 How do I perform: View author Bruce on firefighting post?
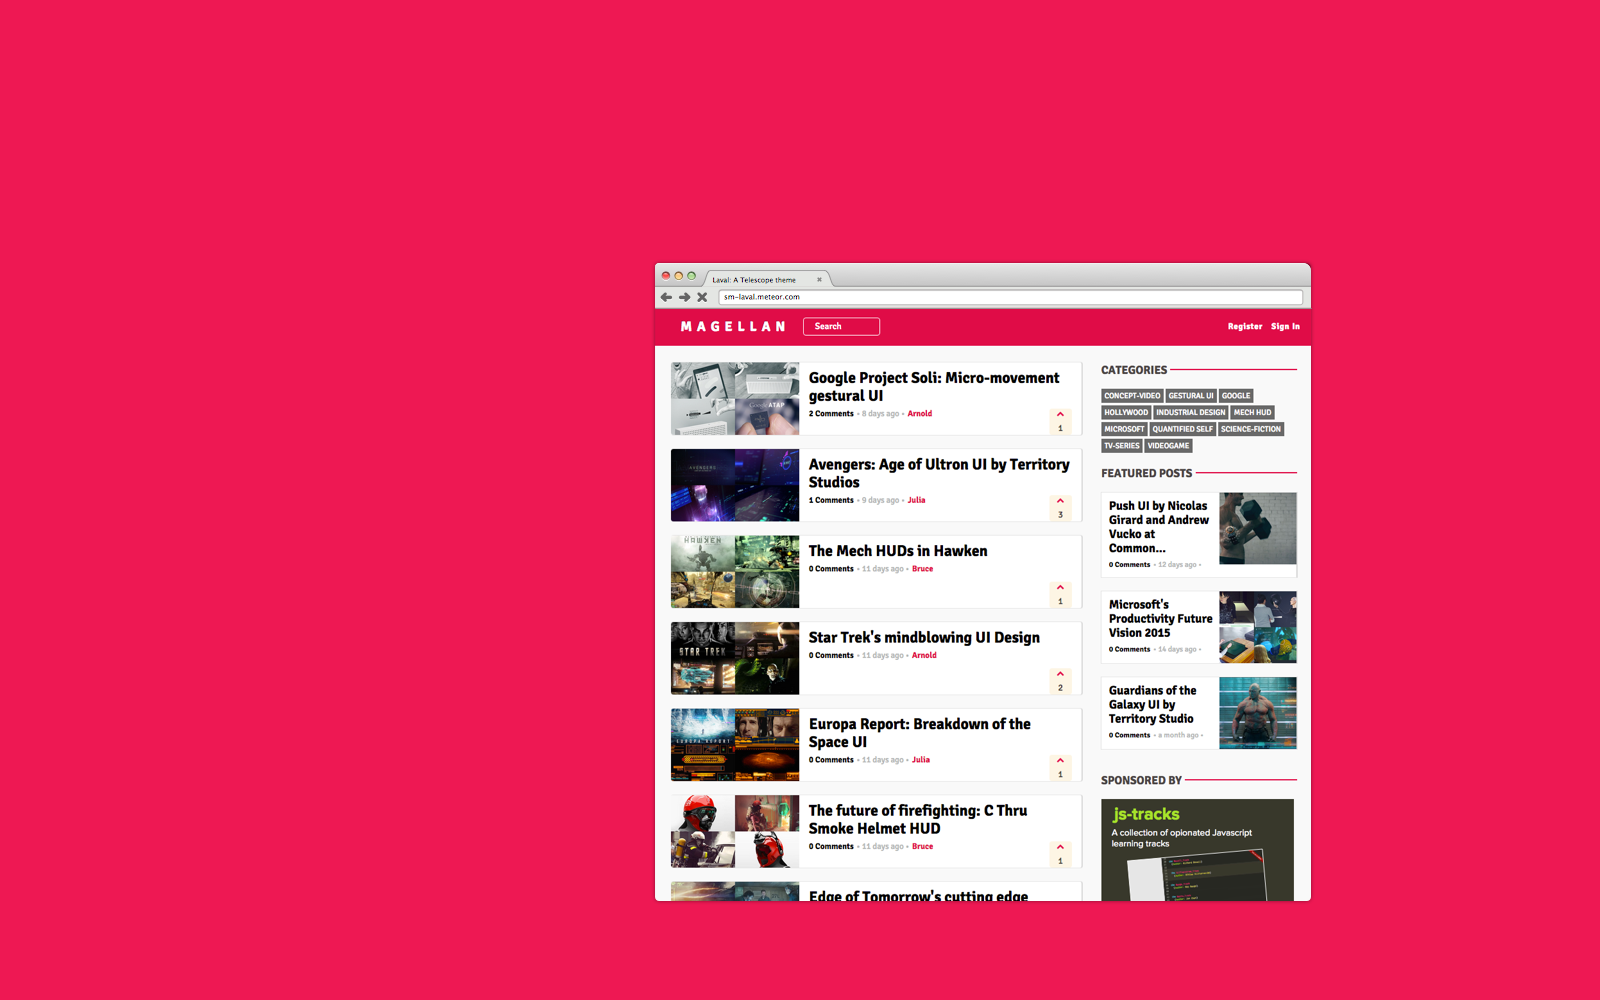pos(923,847)
